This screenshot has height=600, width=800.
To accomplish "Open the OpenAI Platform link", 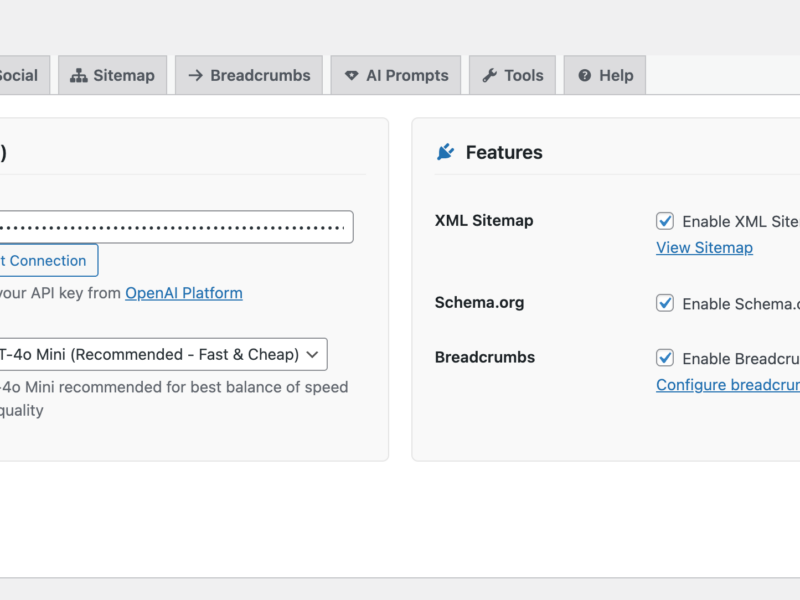I will click(183, 293).
